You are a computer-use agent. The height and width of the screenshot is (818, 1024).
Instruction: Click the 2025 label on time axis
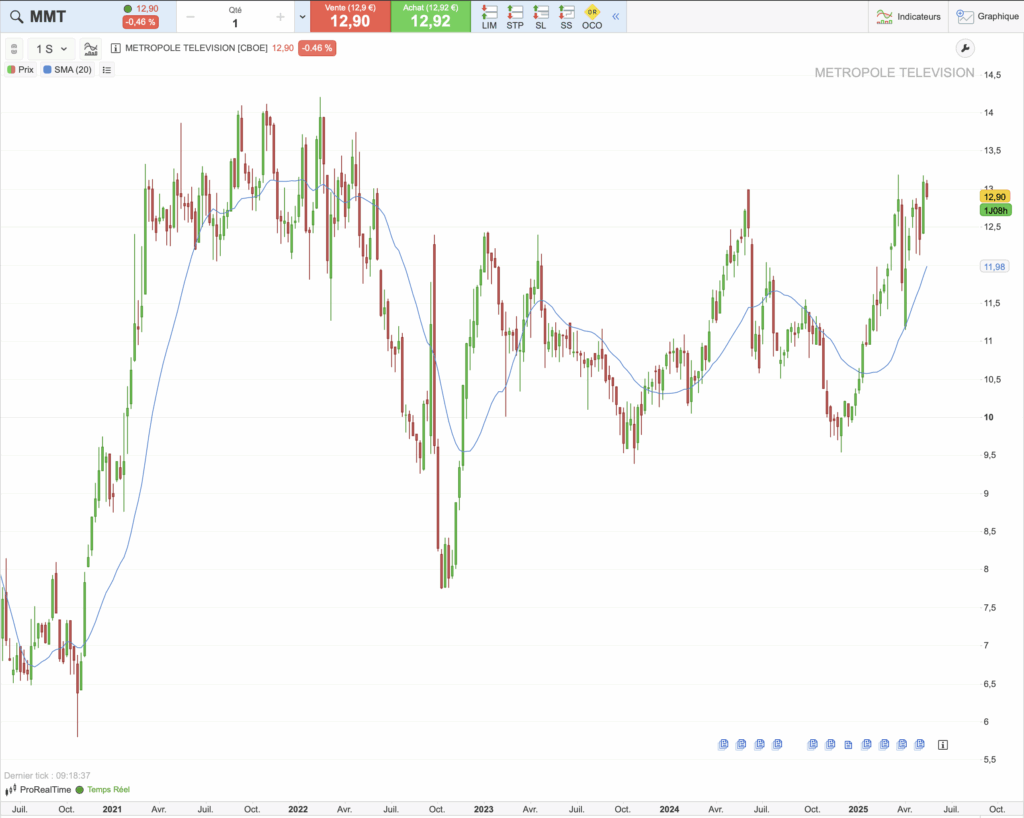point(858,810)
